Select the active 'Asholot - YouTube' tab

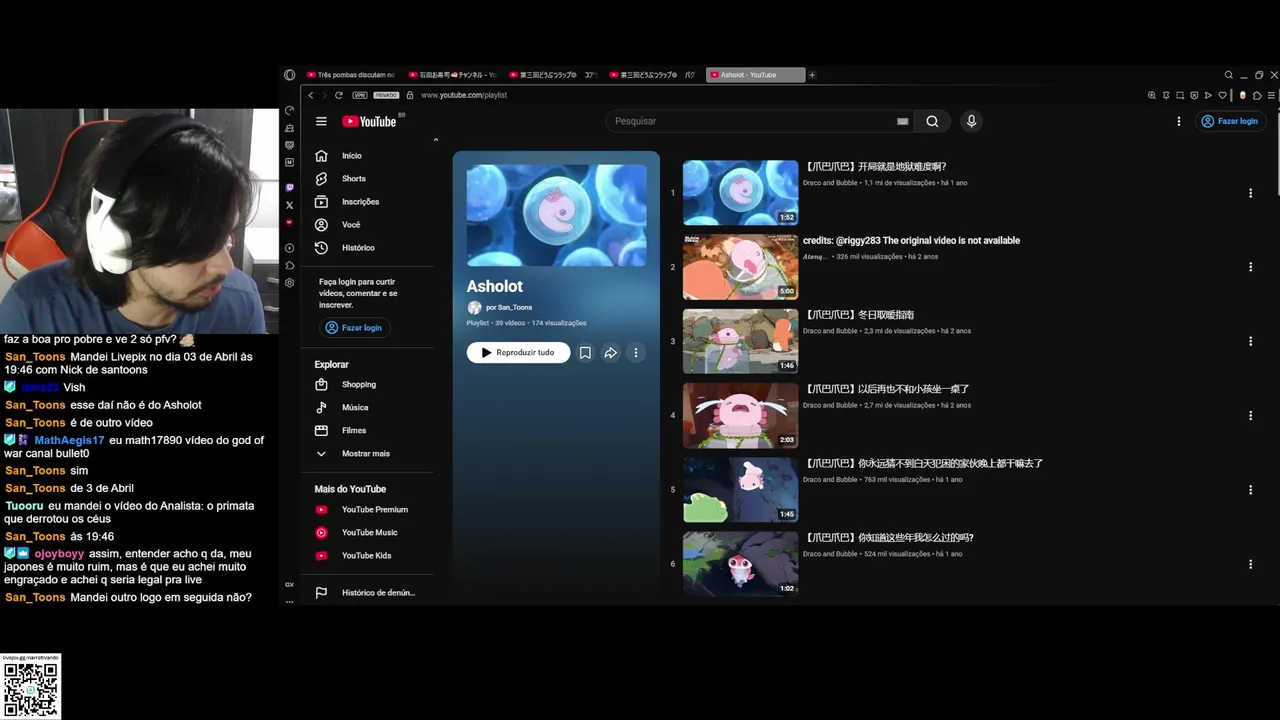pyautogui.click(x=755, y=75)
